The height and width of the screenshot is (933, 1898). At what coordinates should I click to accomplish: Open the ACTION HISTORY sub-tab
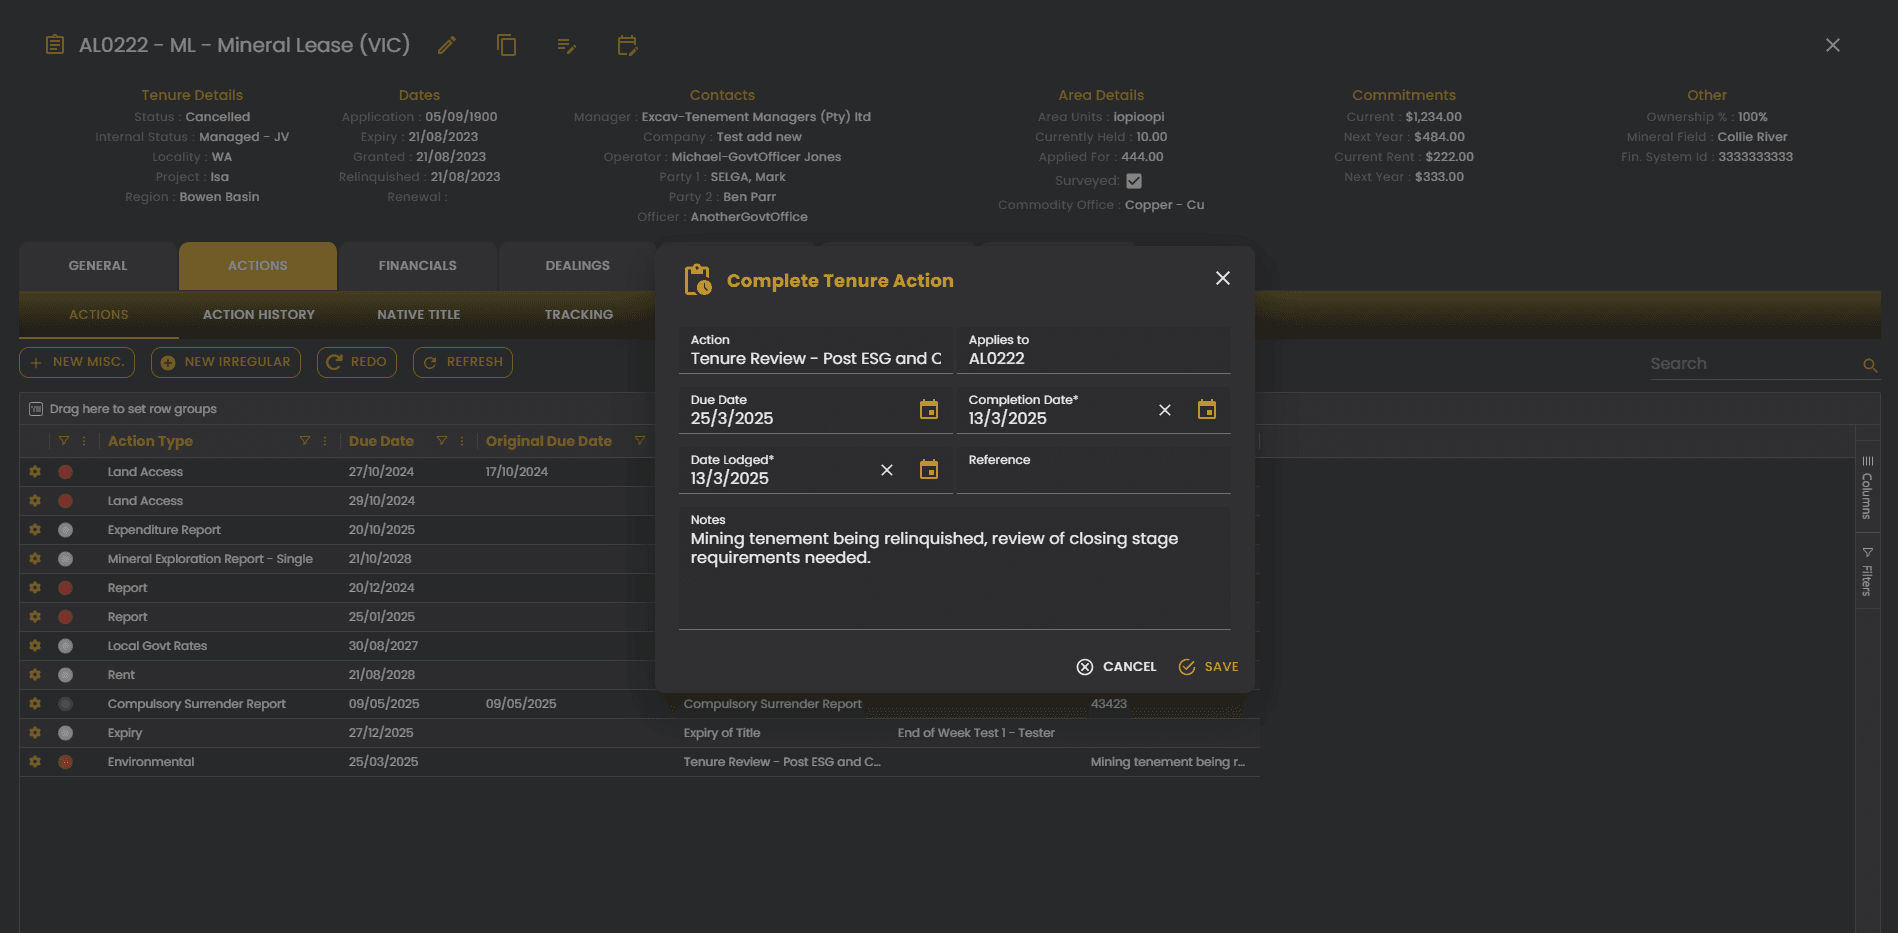point(259,315)
